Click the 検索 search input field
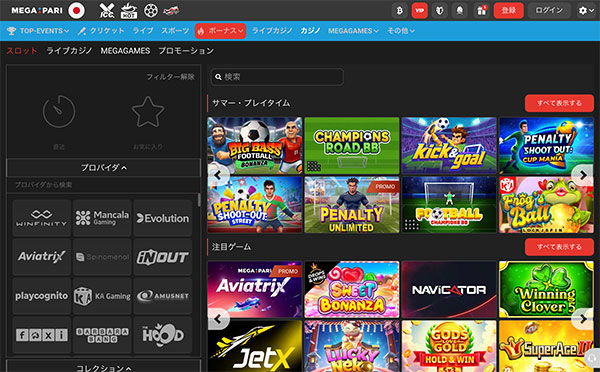Screen dimensions: 600x372 pos(277,77)
